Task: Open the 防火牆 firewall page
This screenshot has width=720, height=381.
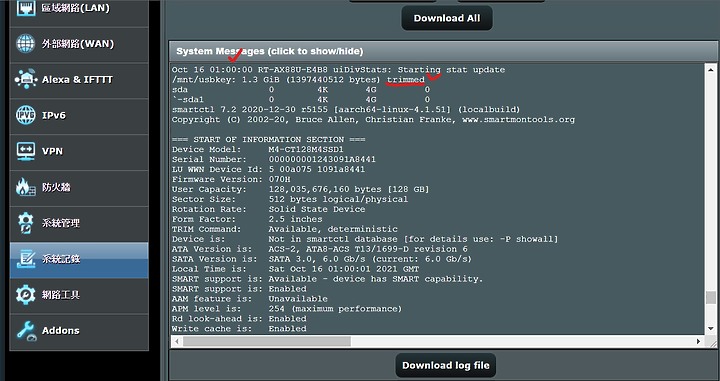Action: coord(79,187)
